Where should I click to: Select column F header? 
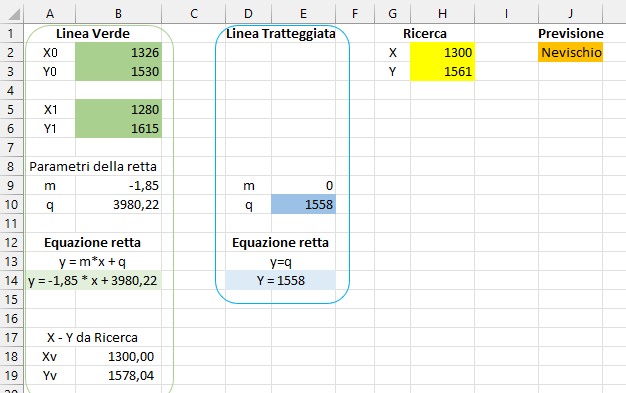(x=355, y=14)
